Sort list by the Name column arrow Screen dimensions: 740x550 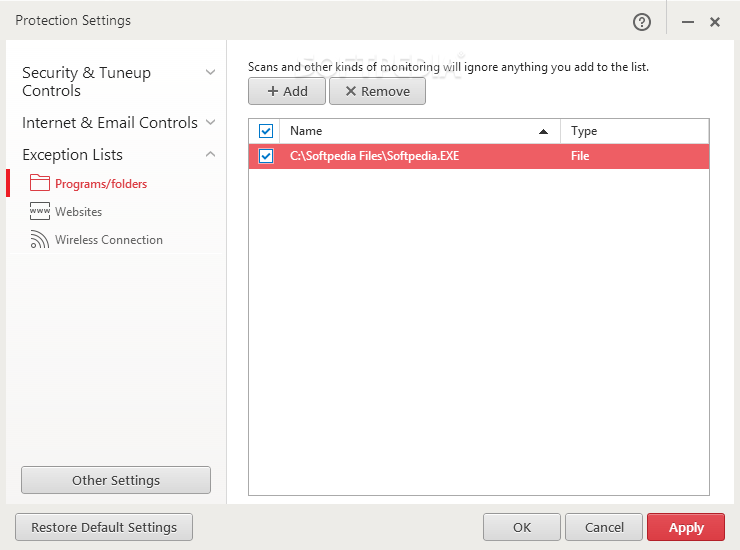pyautogui.click(x=543, y=132)
